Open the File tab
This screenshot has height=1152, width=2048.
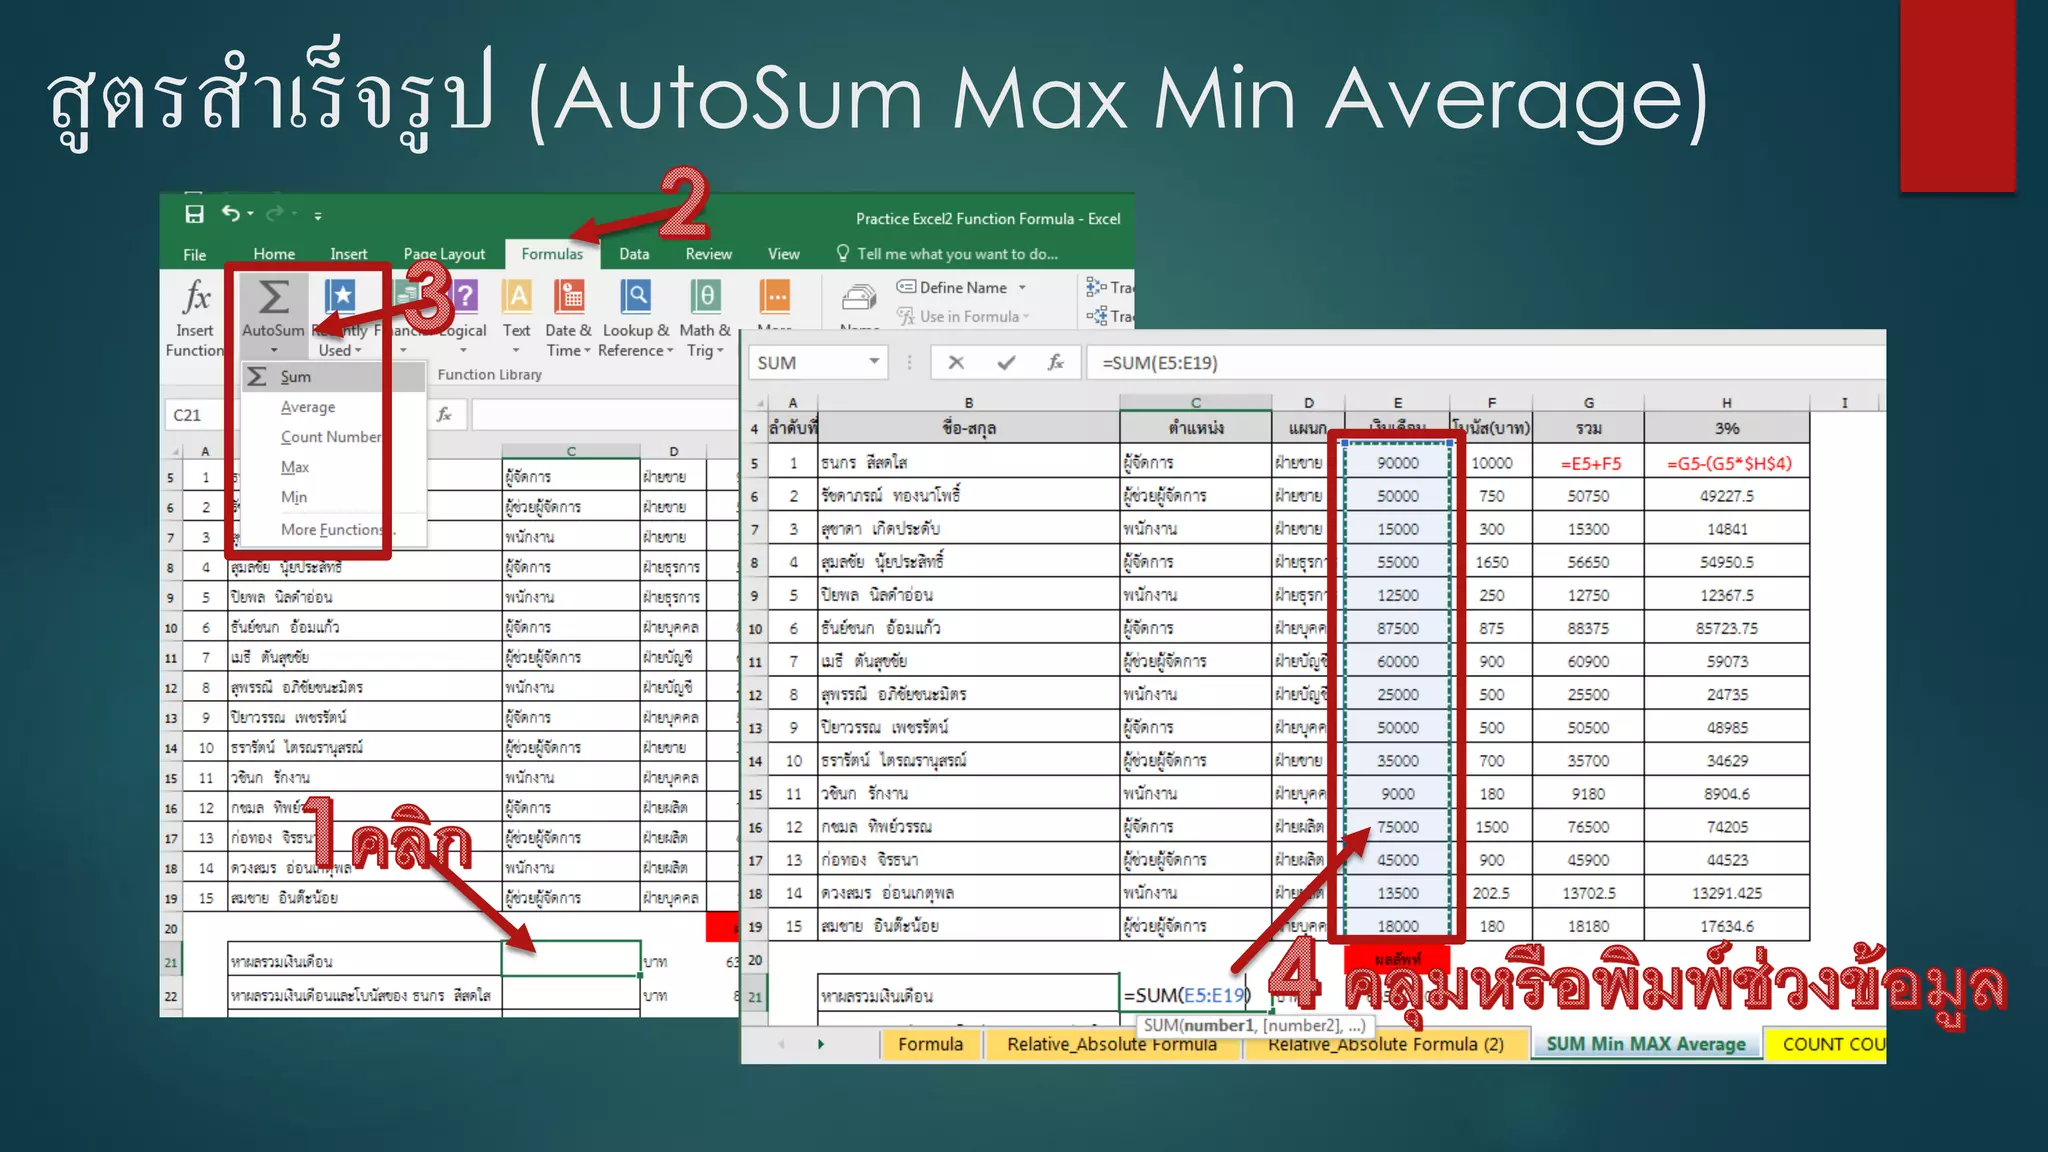pos(194,254)
